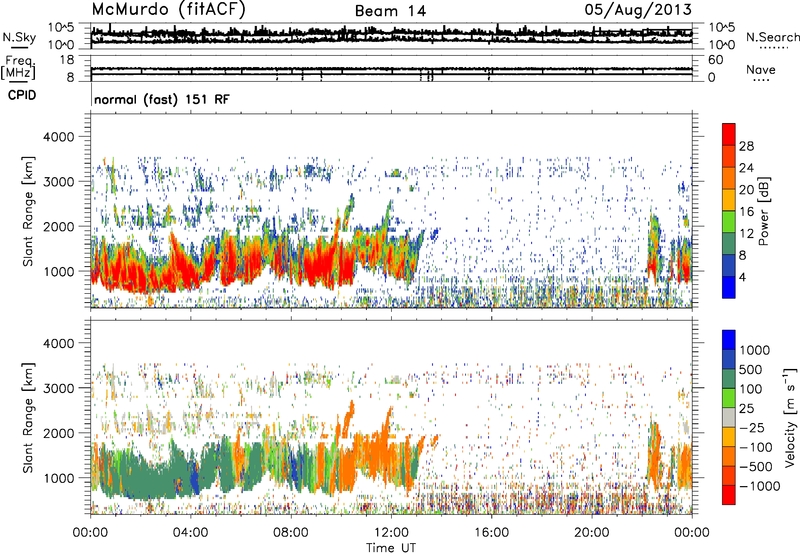
Task: Click the "Slant Range [km]" label of velocity panel
Action: click(x=29, y=417)
